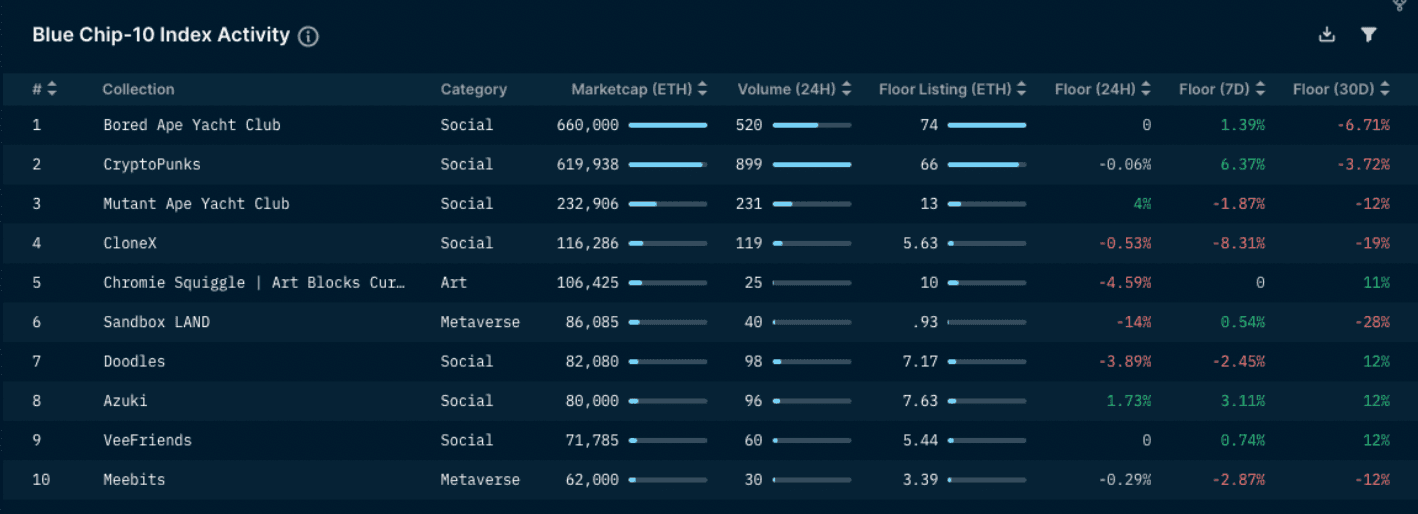This screenshot has height=514, width=1418.
Task: Click Bored Ape floor listing bar
Action: point(987,125)
